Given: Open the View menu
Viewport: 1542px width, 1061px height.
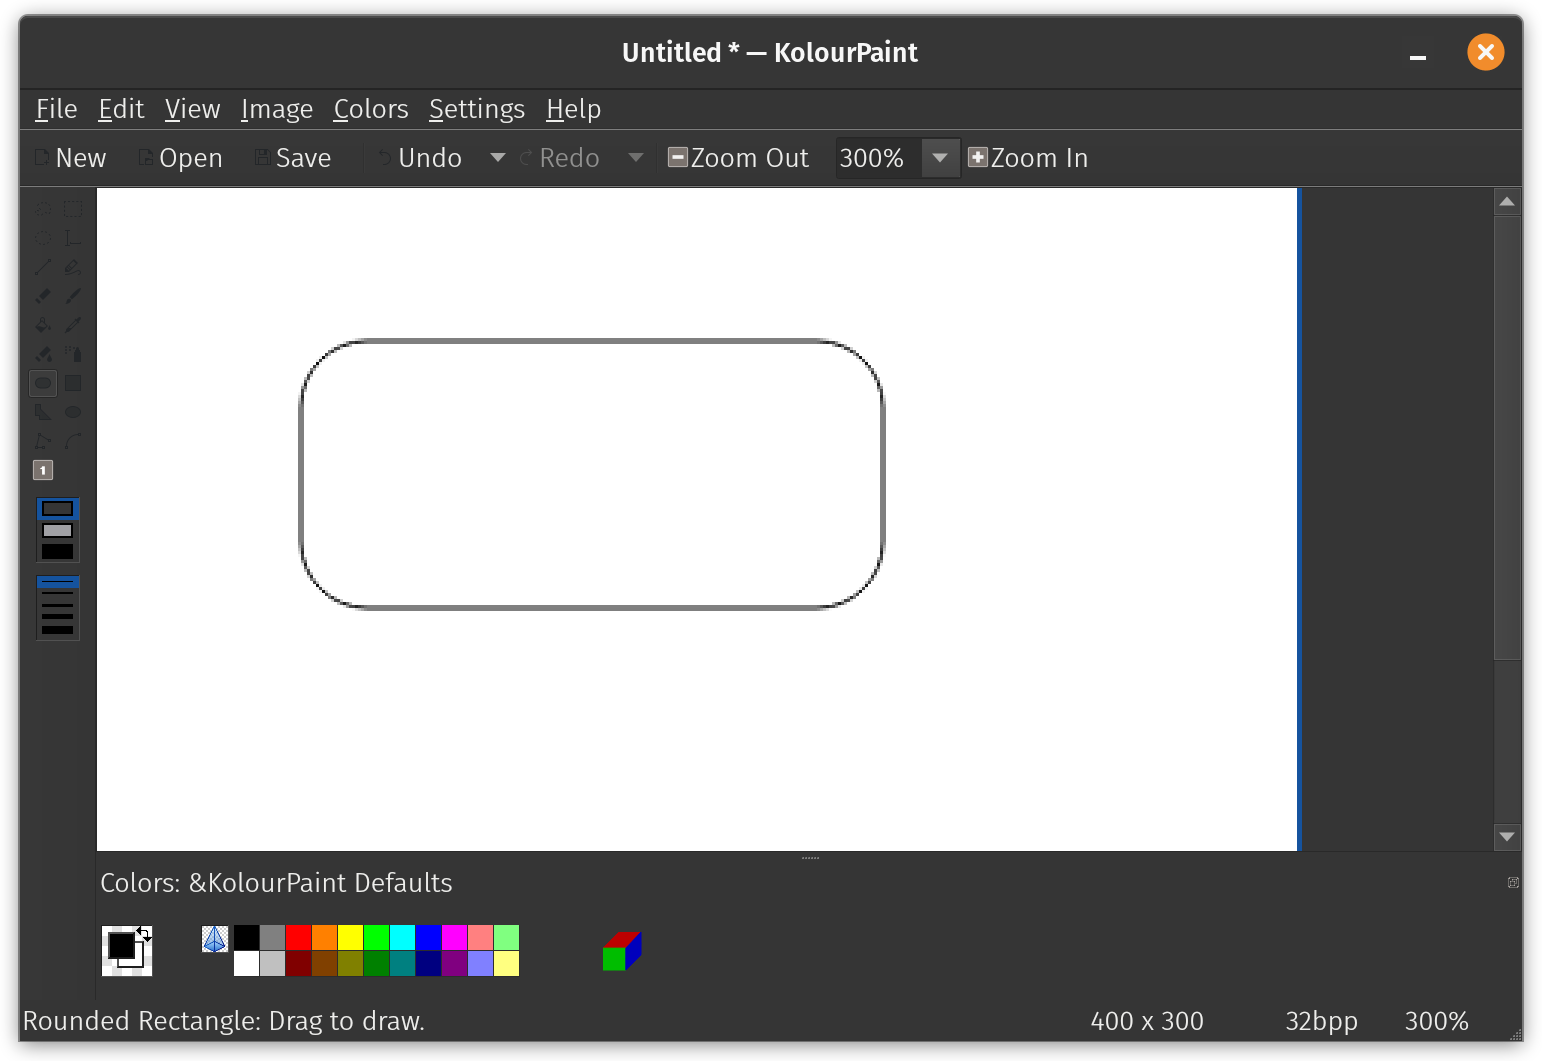Looking at the screenshot, I should point(192,109).
